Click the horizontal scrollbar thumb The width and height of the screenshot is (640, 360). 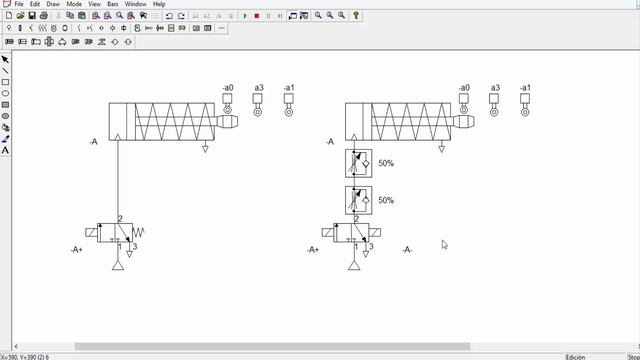[x=272, y=347]
